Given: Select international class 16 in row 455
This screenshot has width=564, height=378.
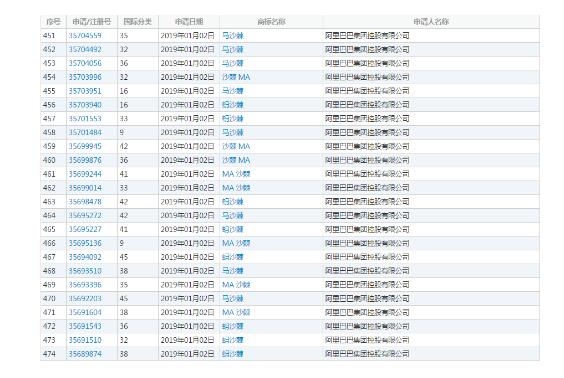Looking at the screenshot, I should [138, 91].
